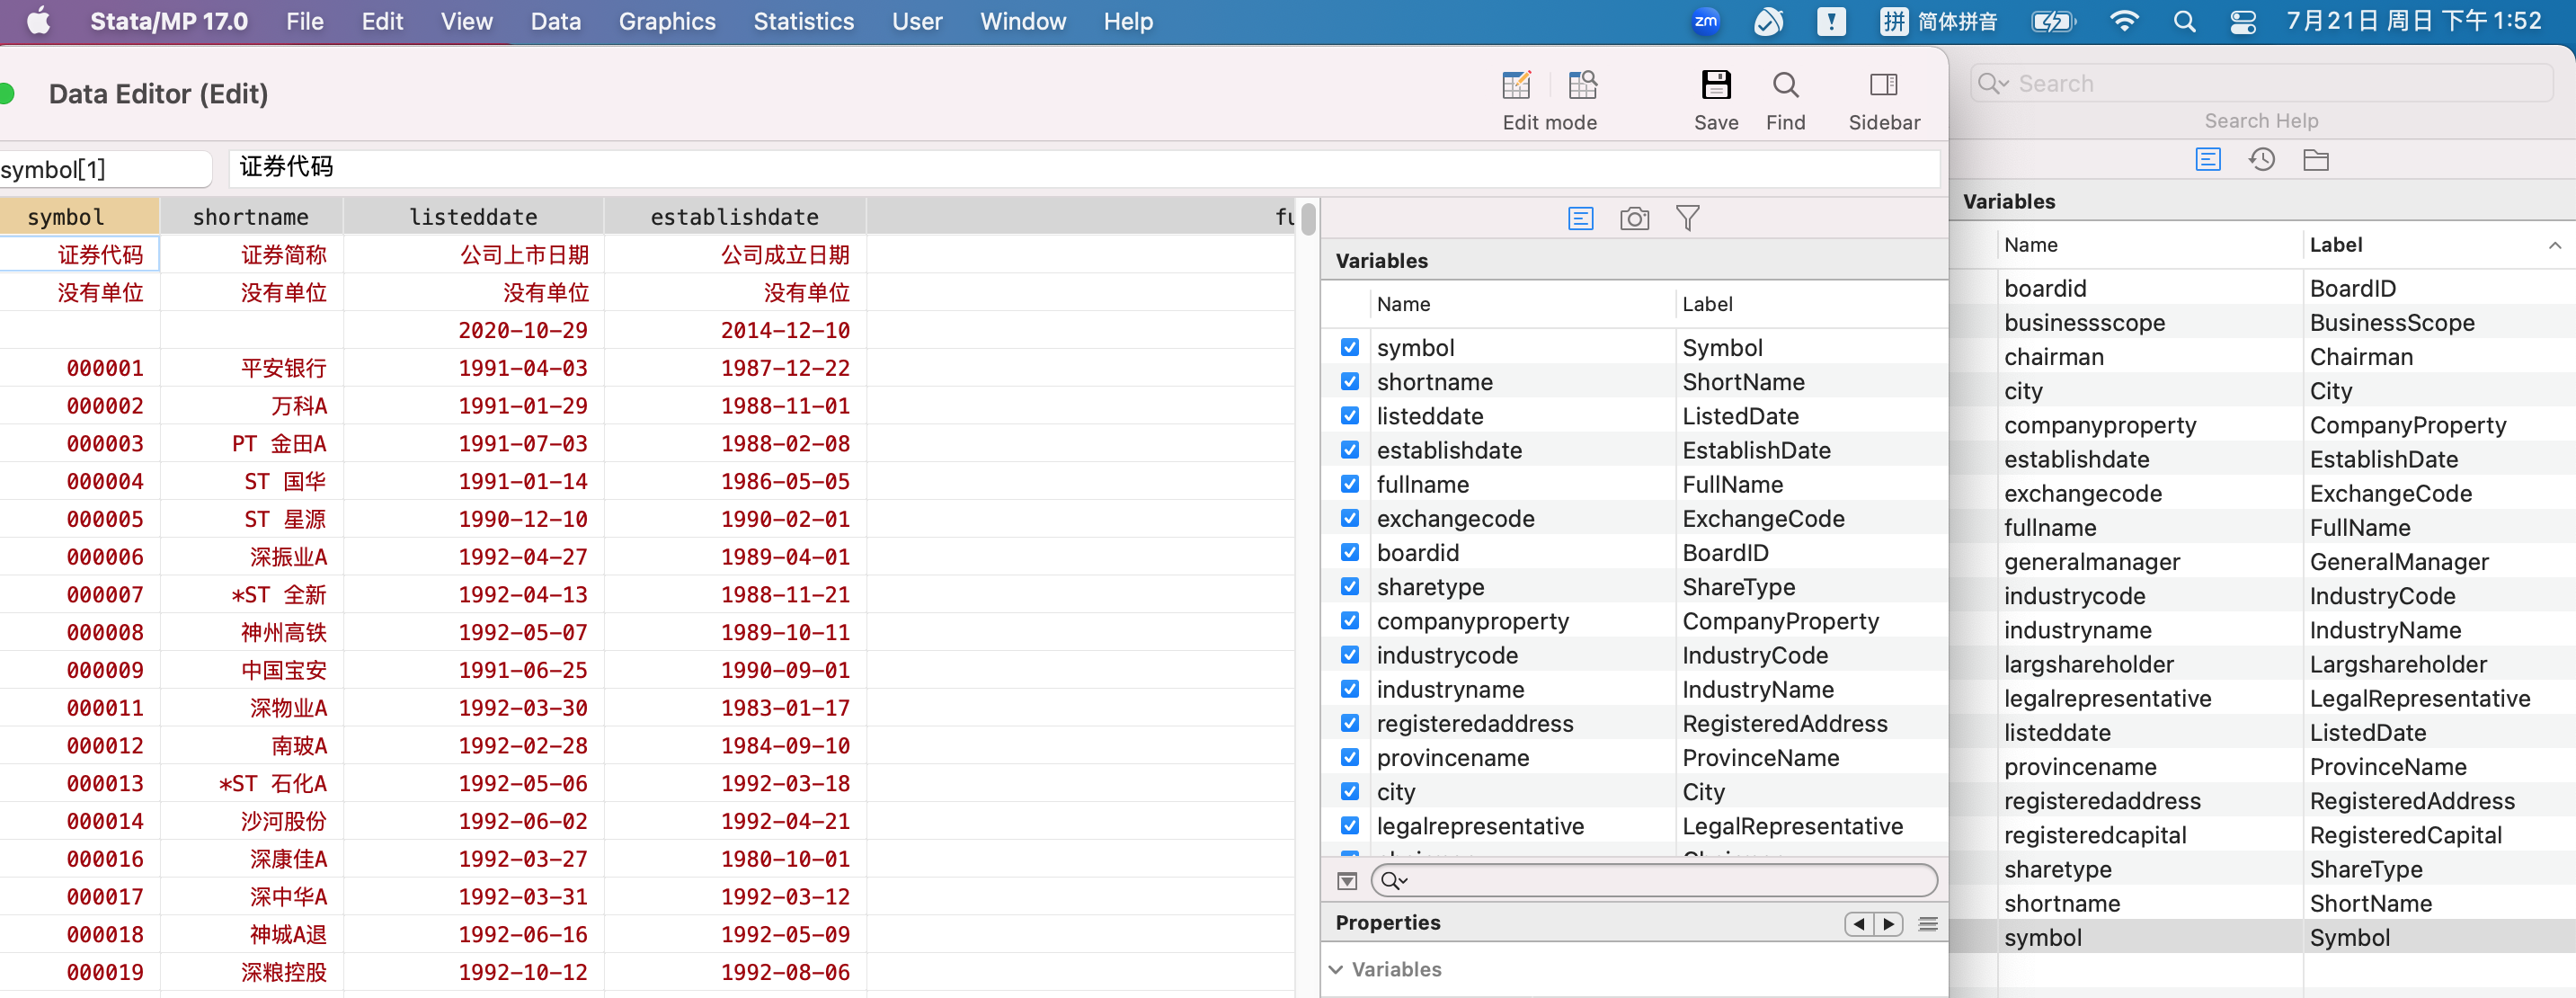Open Find in the Data Editor toolbar
2576x998 pixels.
pyautogui.click(x=1785, y=86)
